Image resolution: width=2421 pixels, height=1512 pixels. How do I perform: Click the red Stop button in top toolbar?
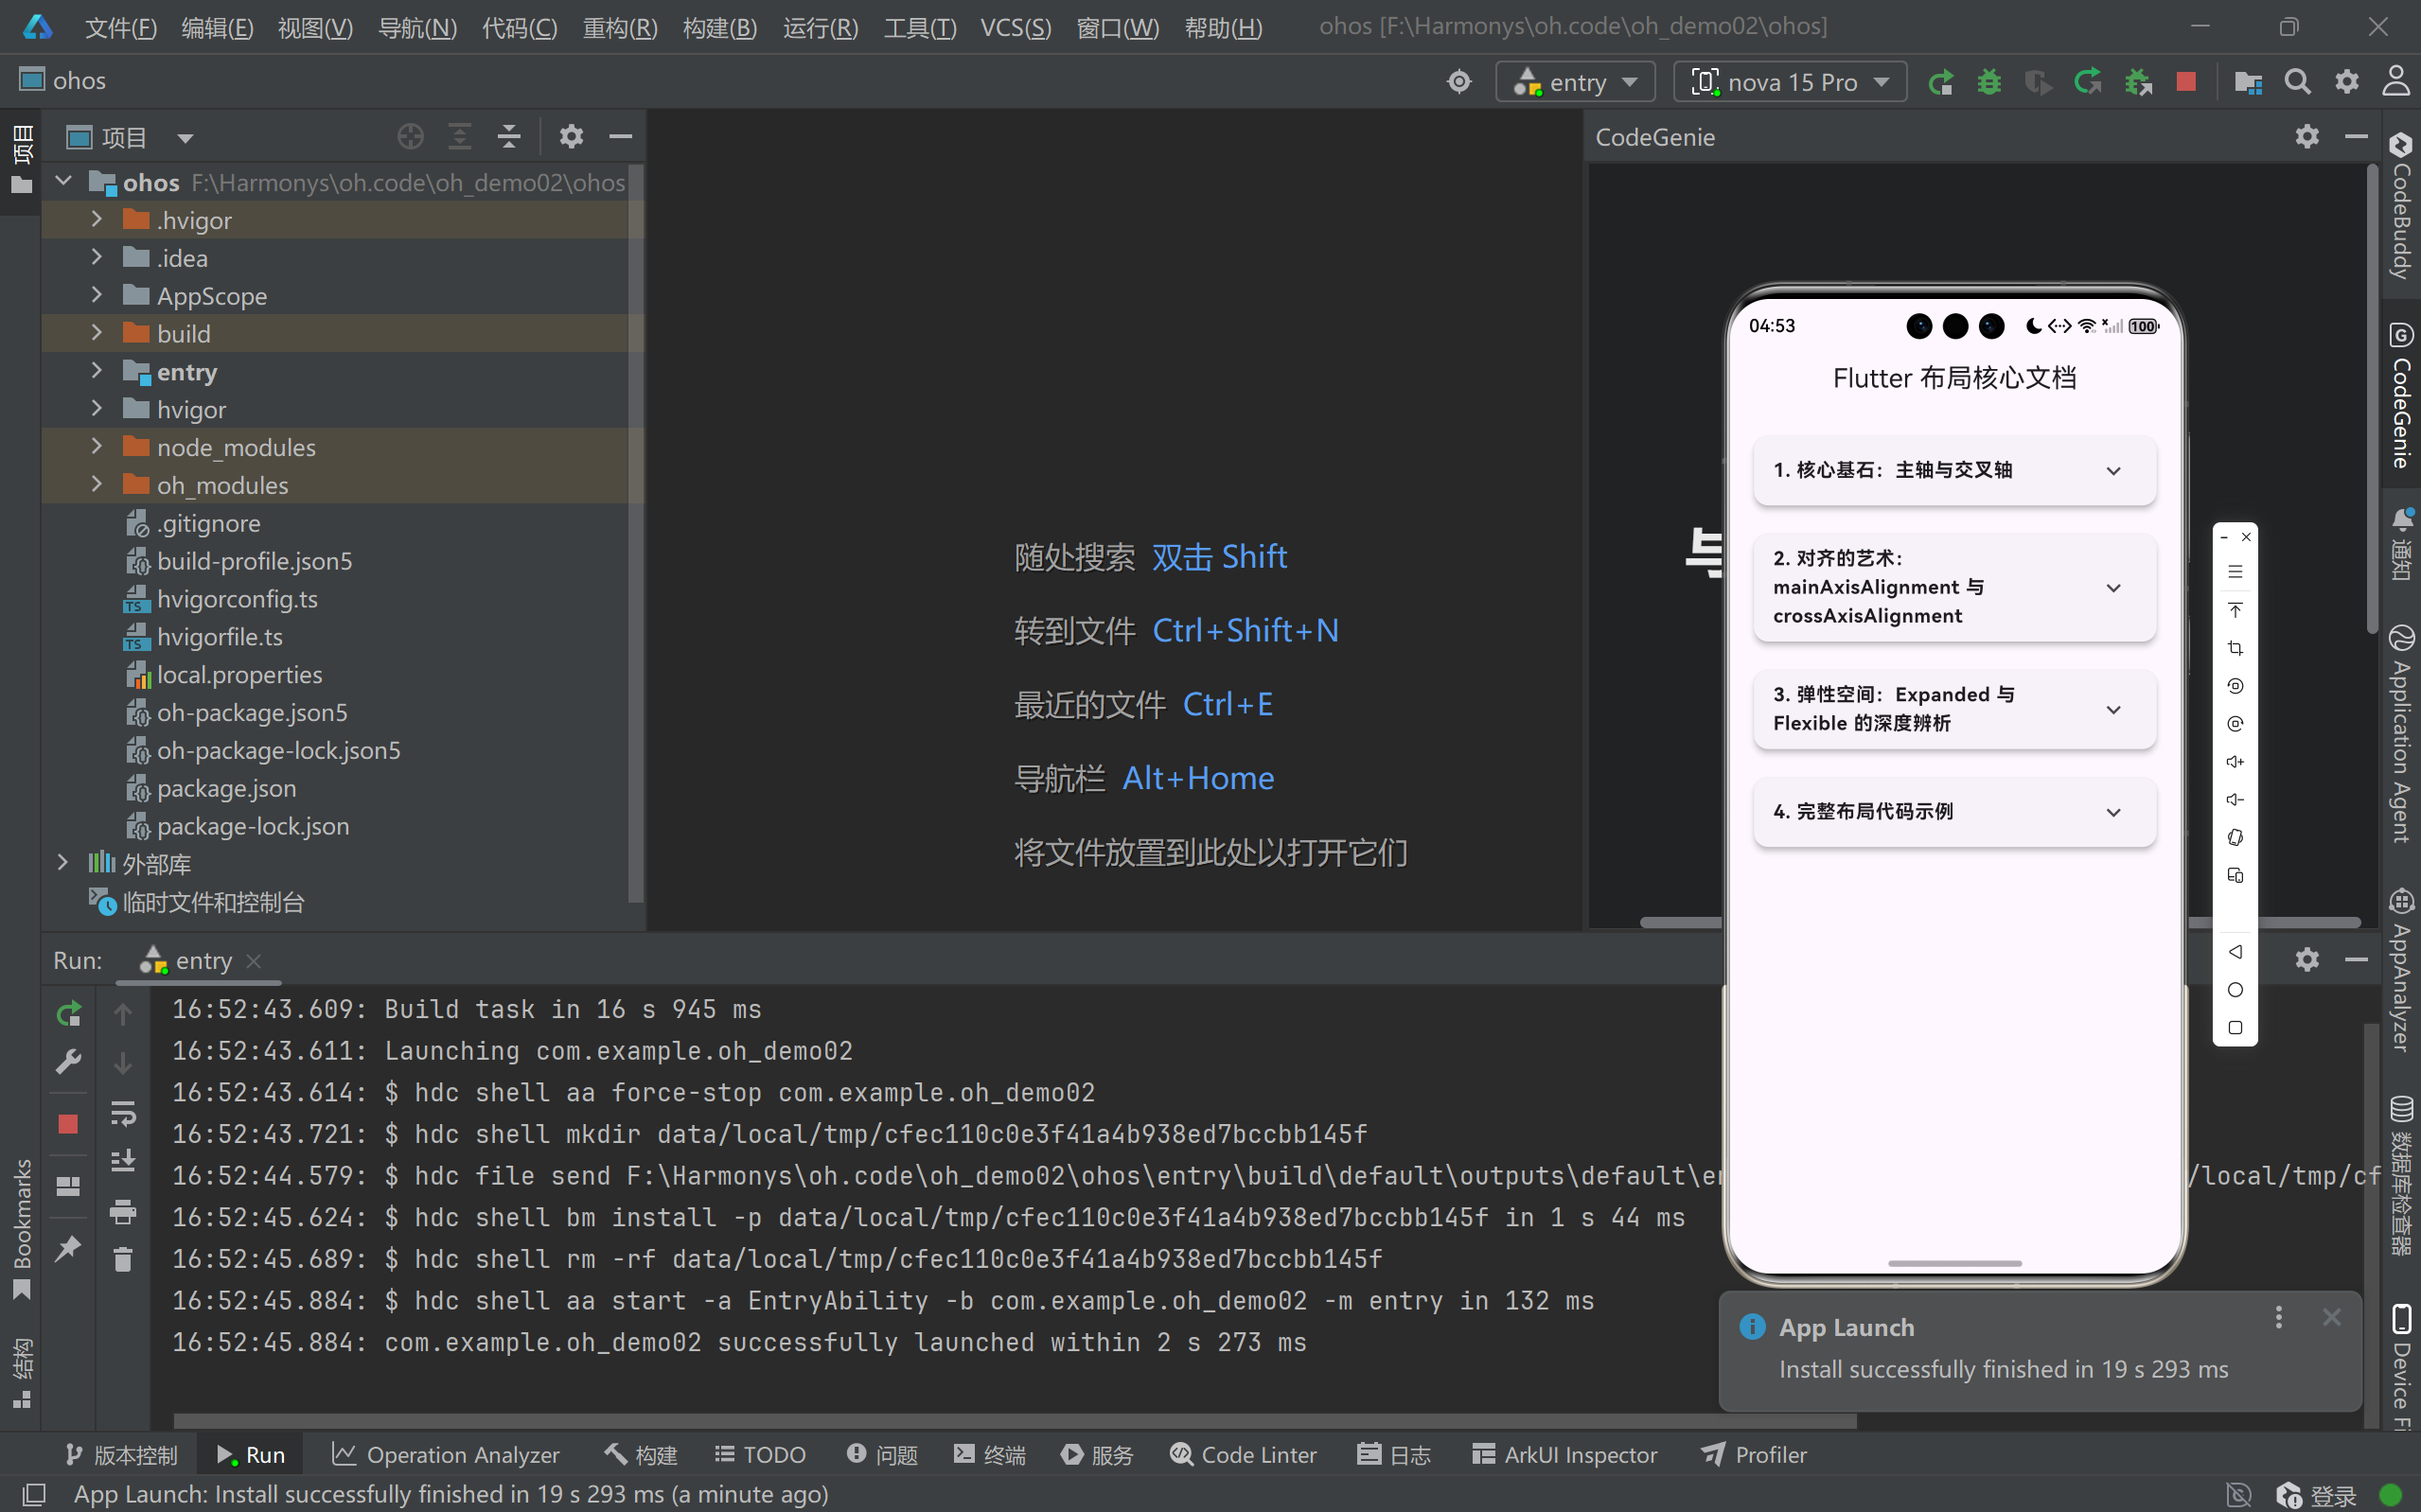click(x=2186, y=82)
